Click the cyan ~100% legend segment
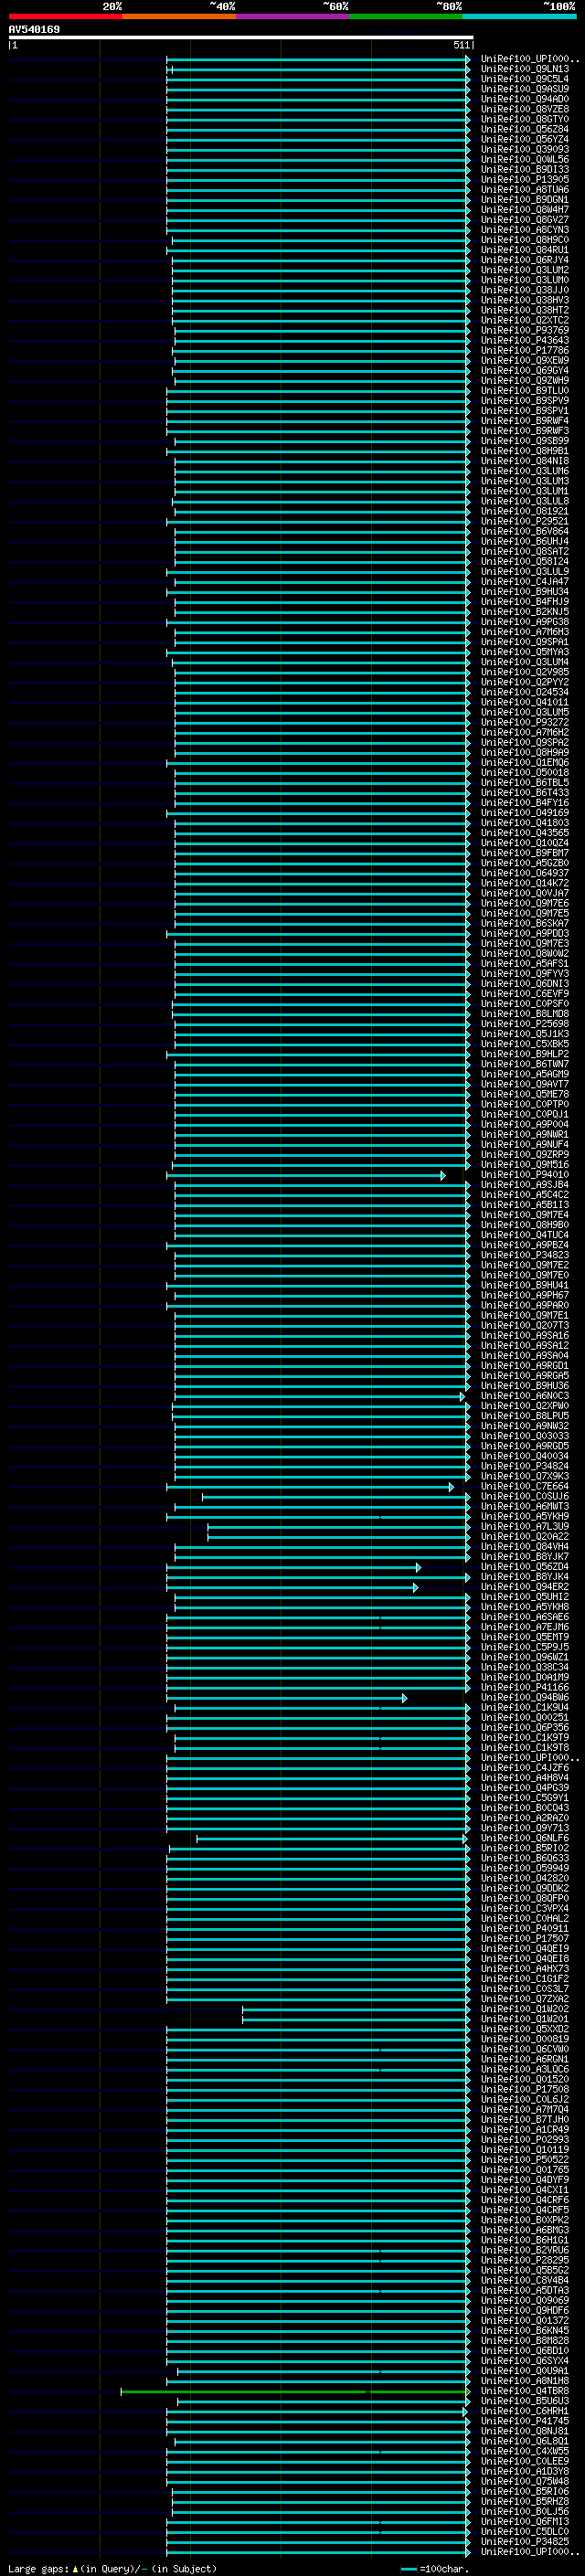This screenshot has height=2576, width=585. tap(519, 16)
